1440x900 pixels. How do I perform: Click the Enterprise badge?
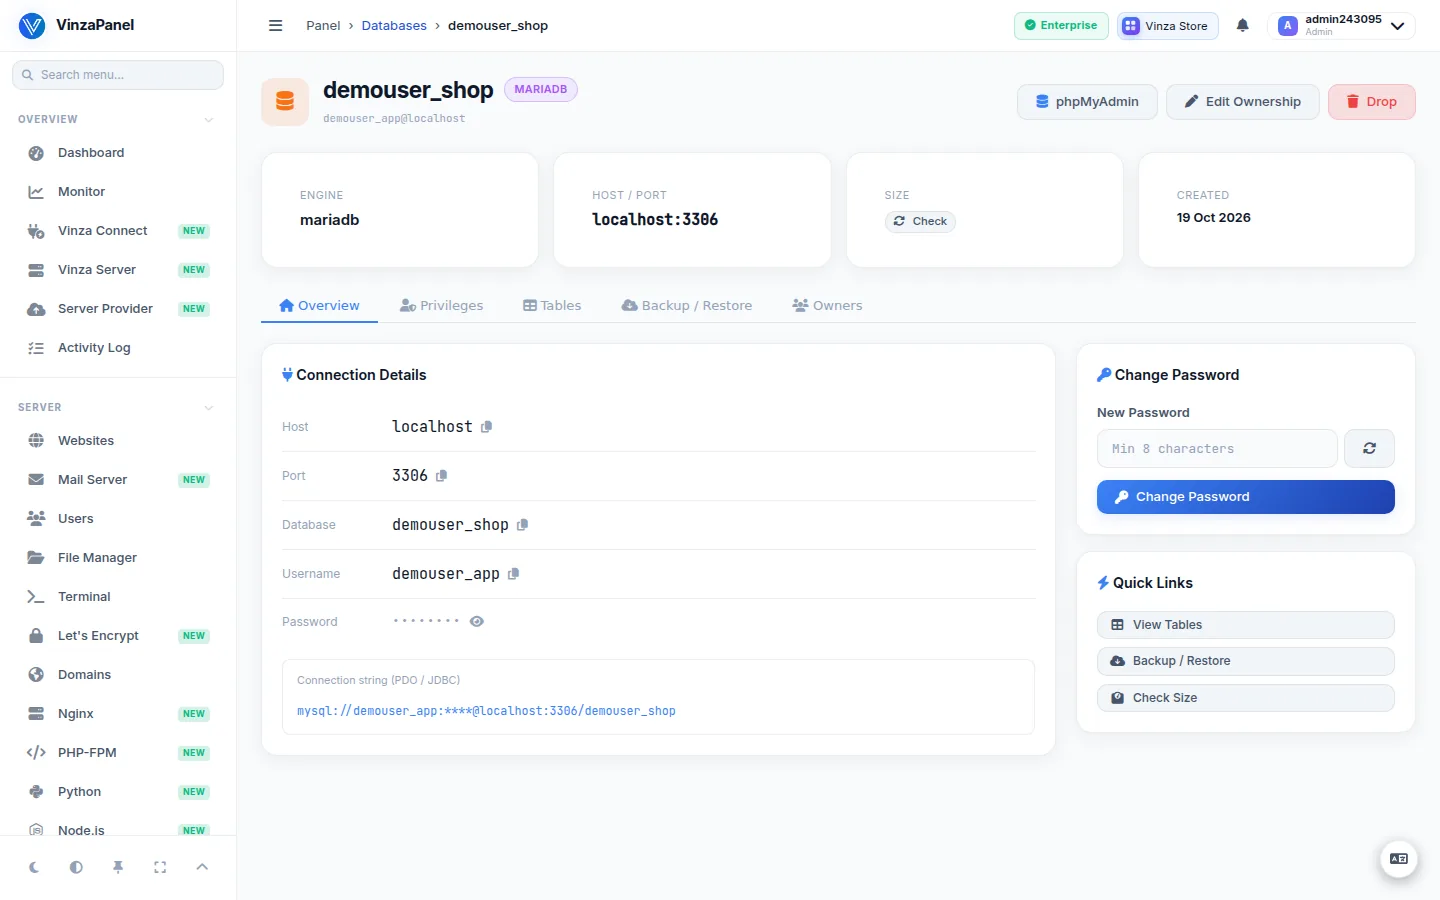coord(1061,26)
